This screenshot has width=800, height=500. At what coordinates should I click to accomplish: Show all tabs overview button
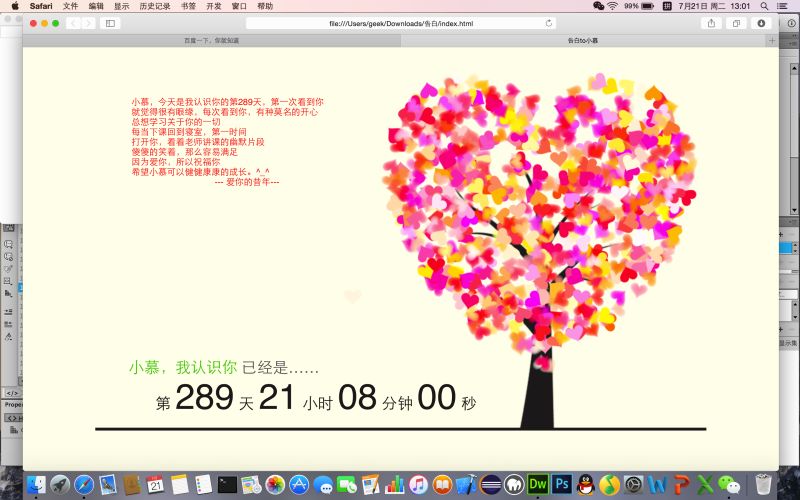point(736,23)
